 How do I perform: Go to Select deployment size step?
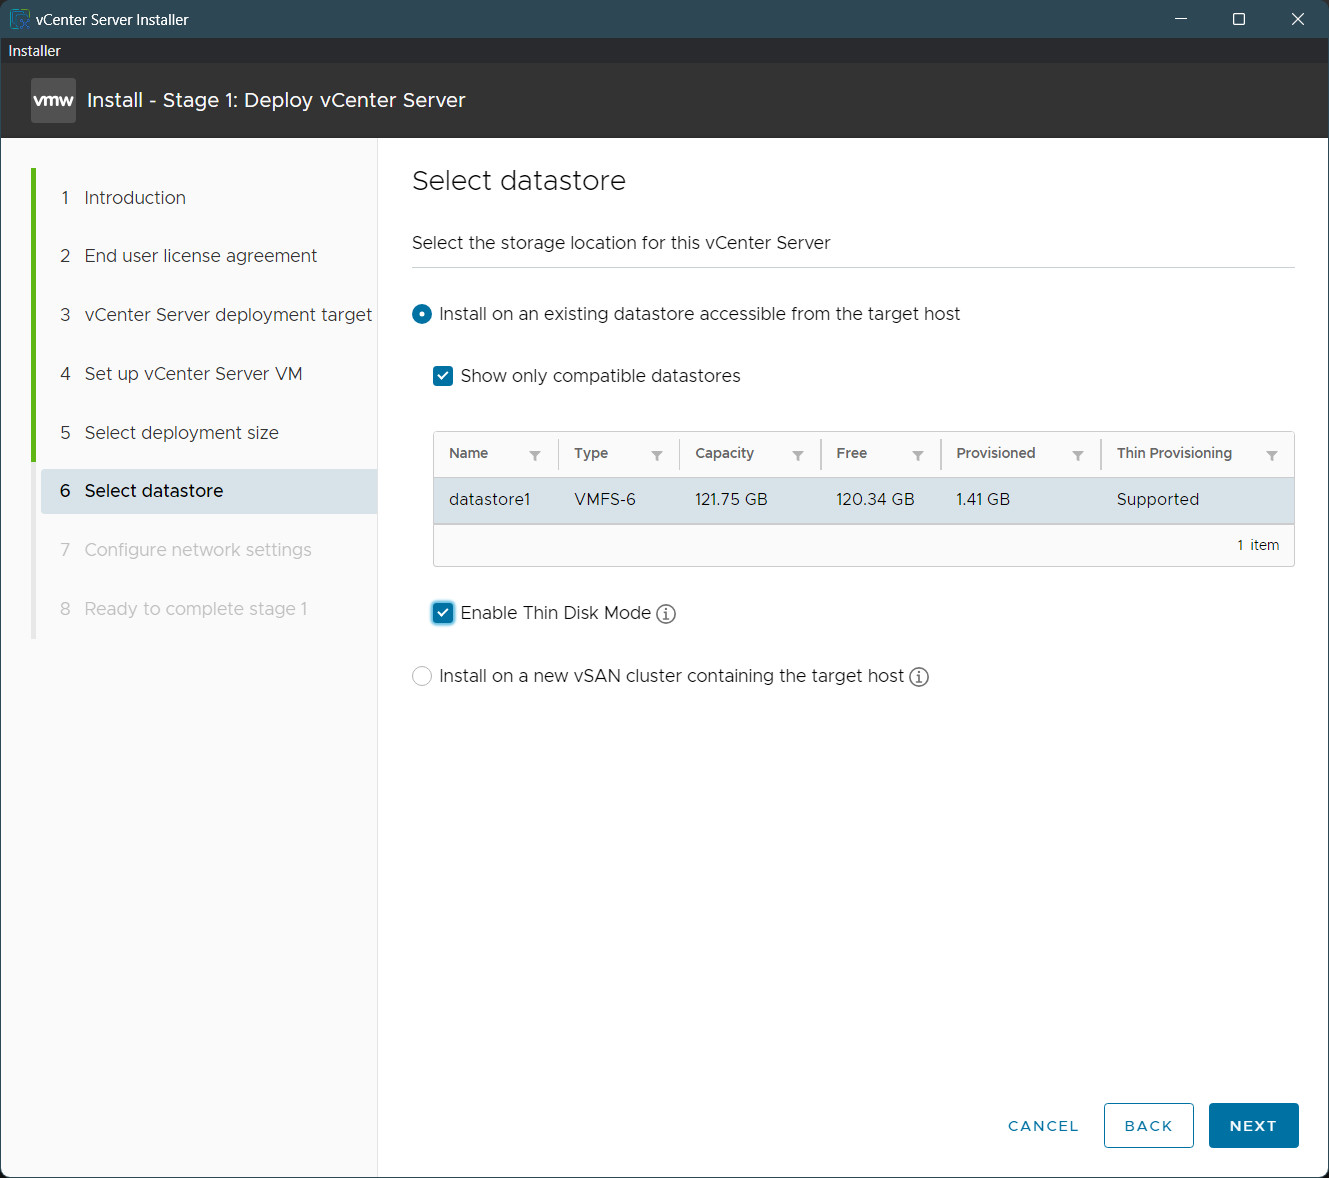pos(181,432)
